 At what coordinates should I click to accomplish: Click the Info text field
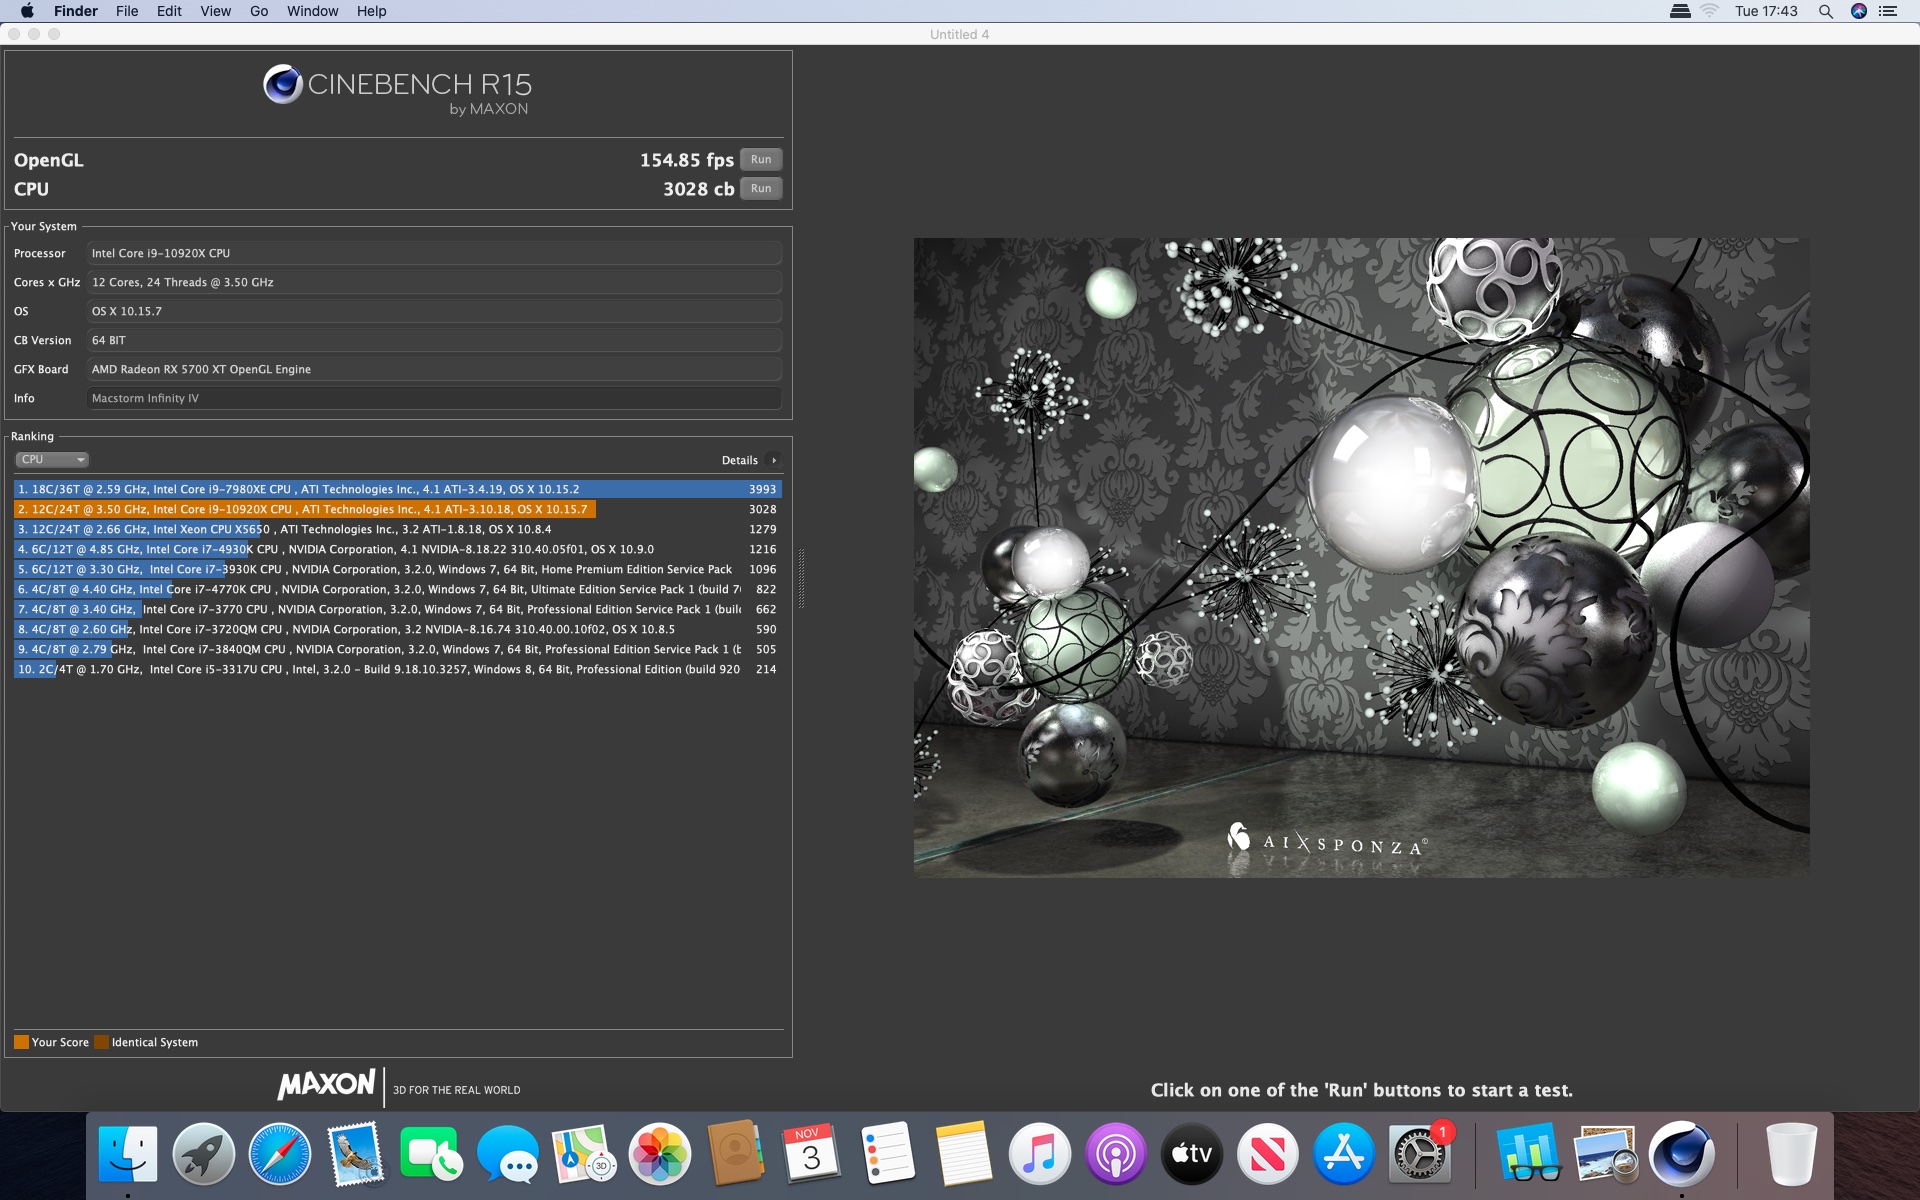pyautogui.click(x=433, y=399)
